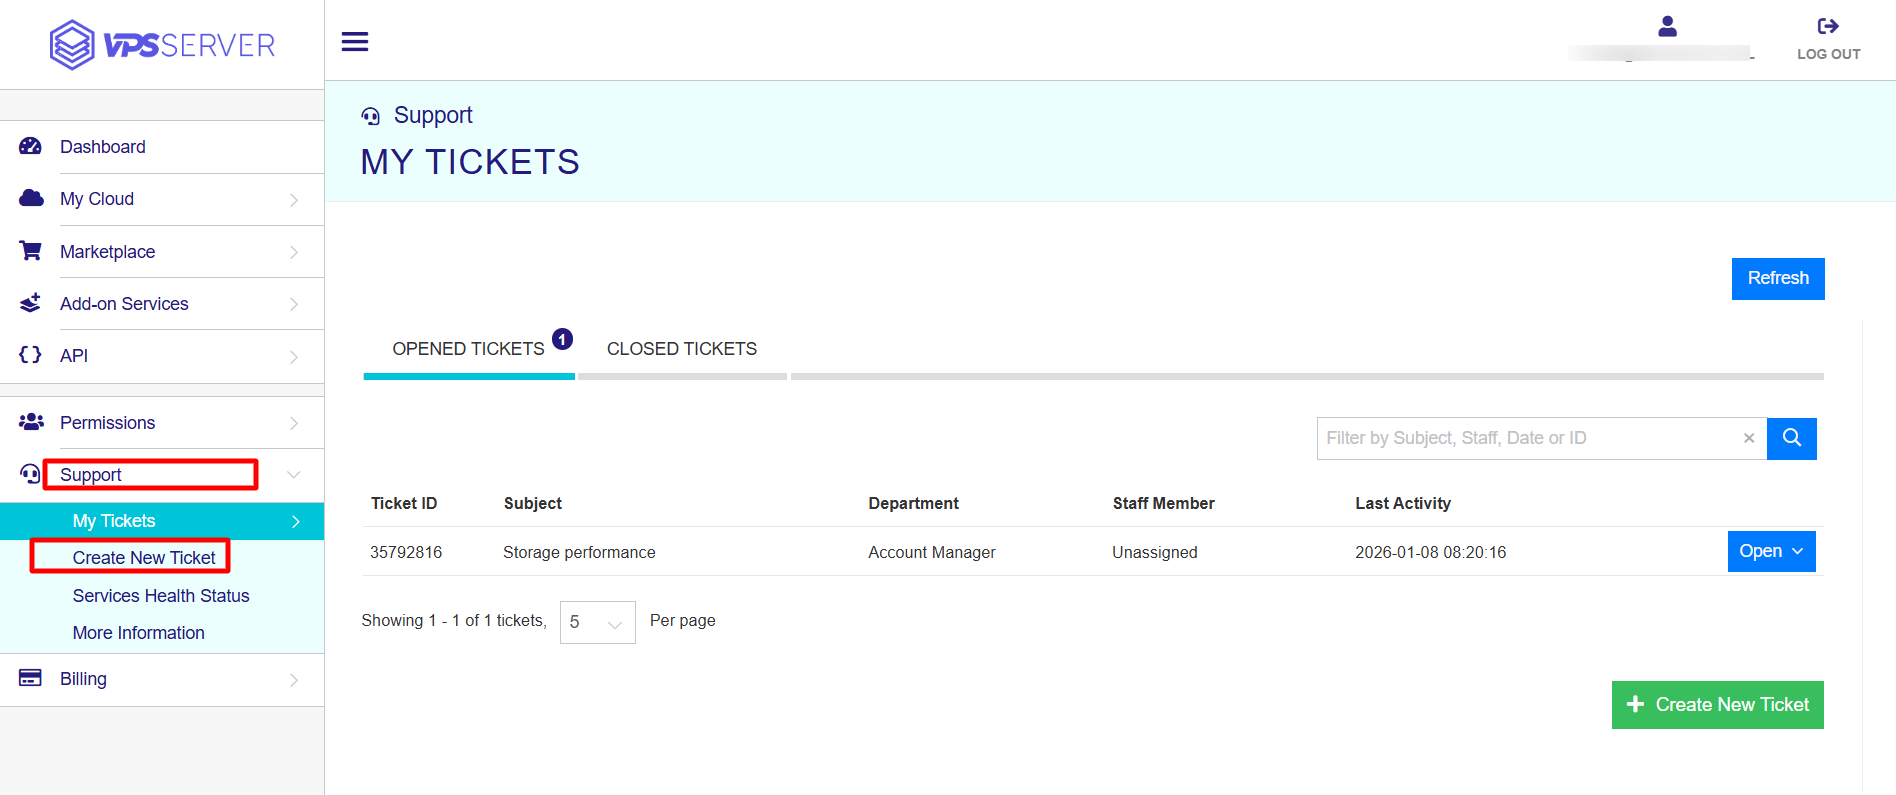Click the API curly braces icon

(x=30, y=355)
